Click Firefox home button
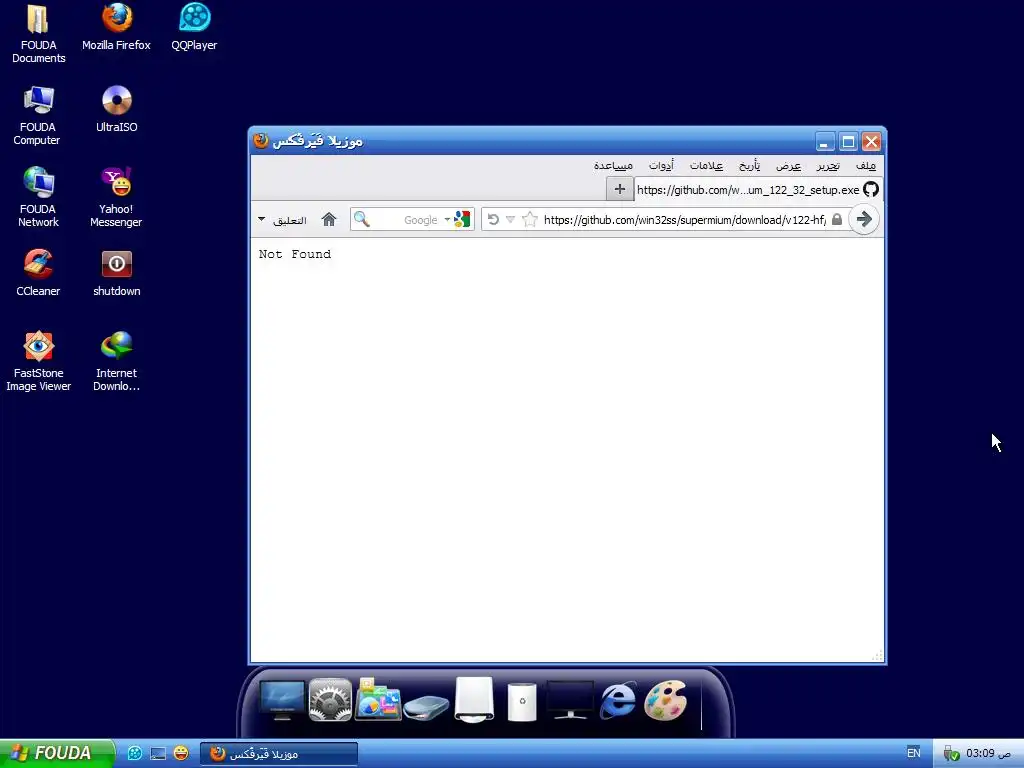This screenshot has width=1024, height=768. click(x=328, y=219)
